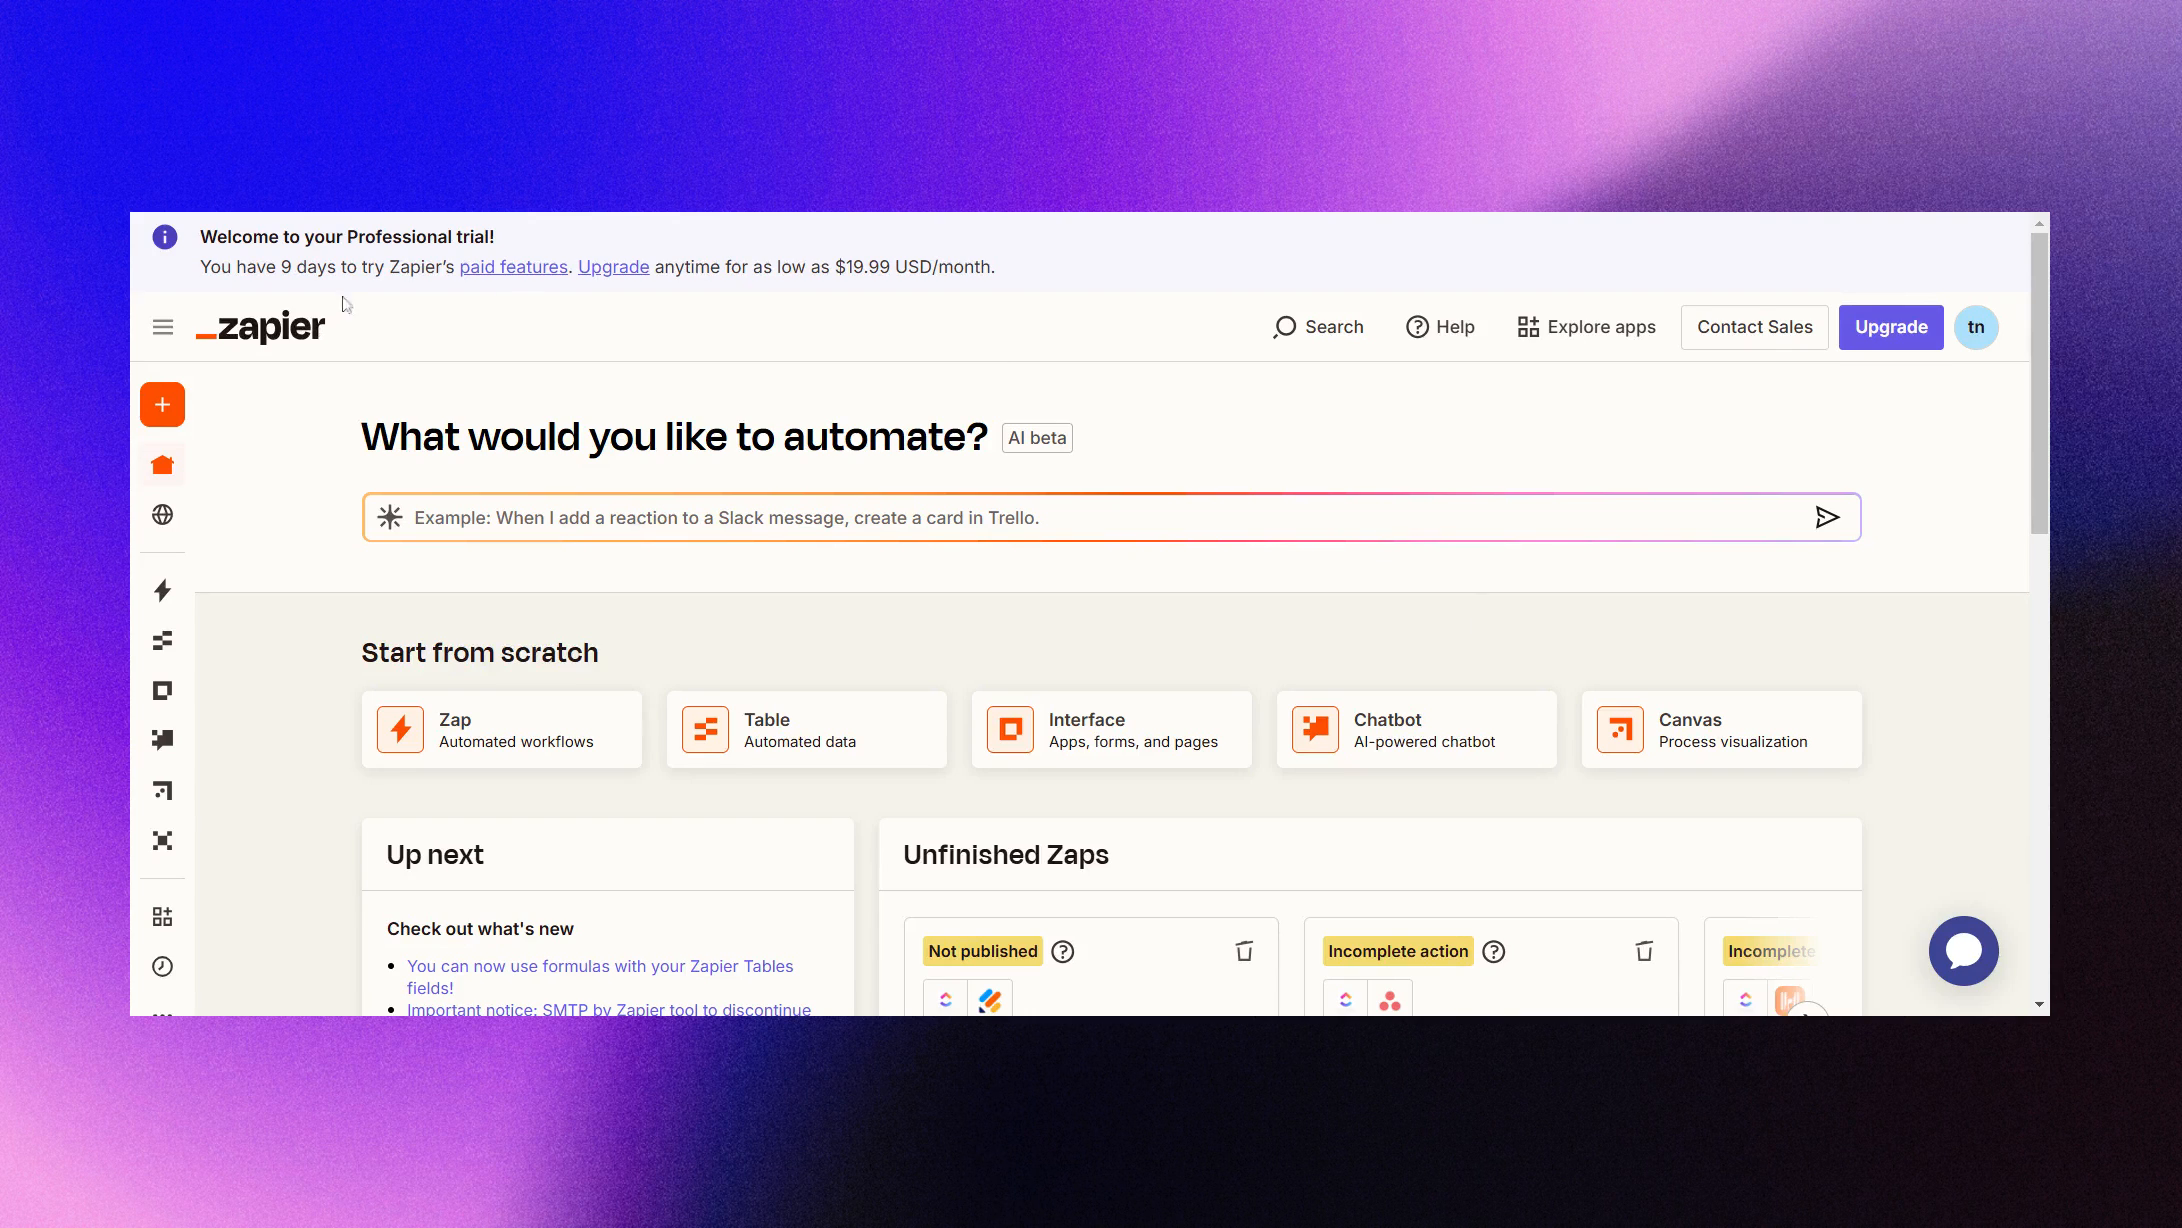Open App connections grid icon
The image size is (2182, 1228).
click(162, 916)
